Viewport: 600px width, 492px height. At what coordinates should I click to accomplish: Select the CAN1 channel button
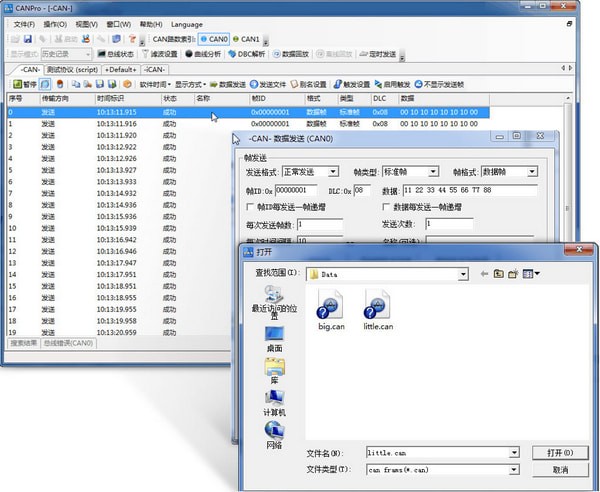[x=246, y=39]
